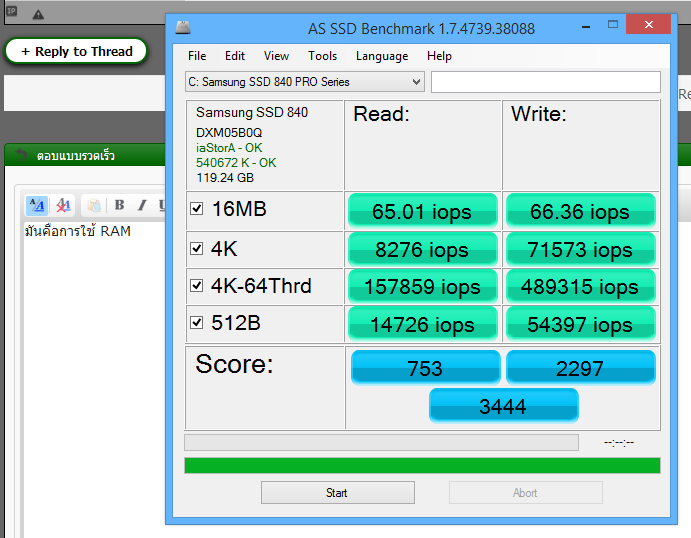
Task: Click the paste clipboard icon in editor
Action: tap(93, 205)
